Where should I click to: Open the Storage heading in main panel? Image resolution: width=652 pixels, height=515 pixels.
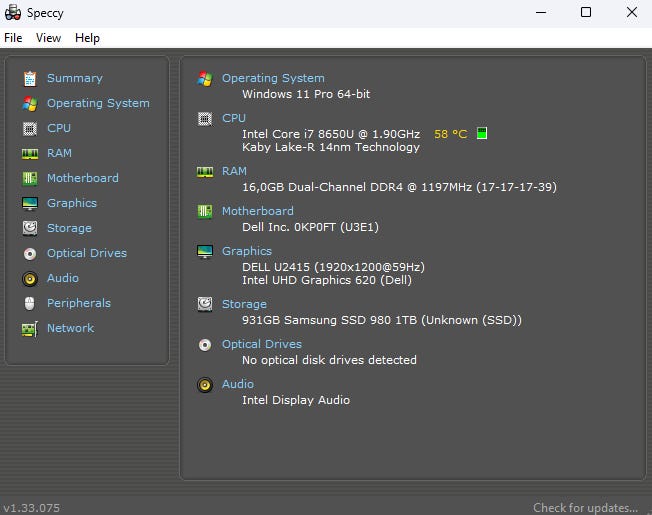pyautogui.click(x=244, y=304)
